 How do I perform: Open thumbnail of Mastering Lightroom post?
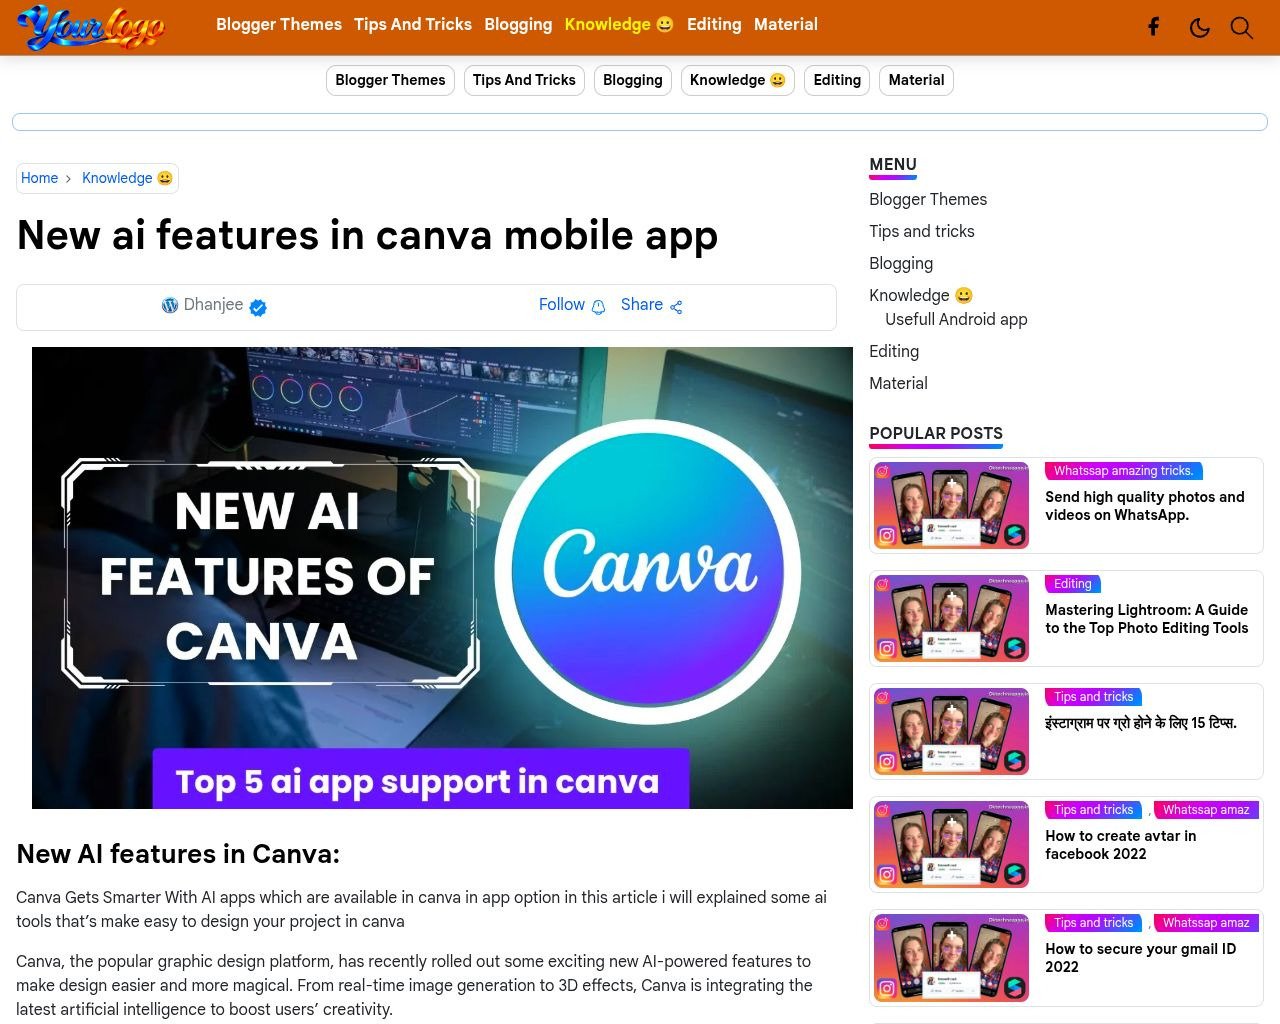pos(951,618)
